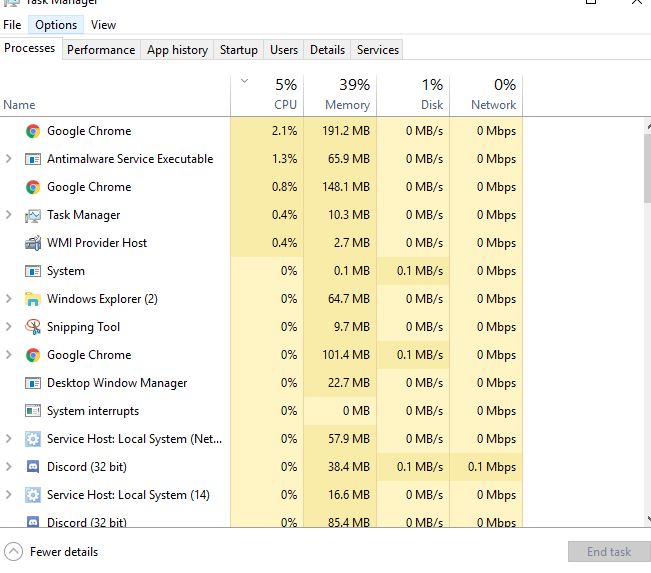Sort by the Network column header
The height and width of the screenshot is (573, 651).
pyautogui.click(x=486, y=95)
